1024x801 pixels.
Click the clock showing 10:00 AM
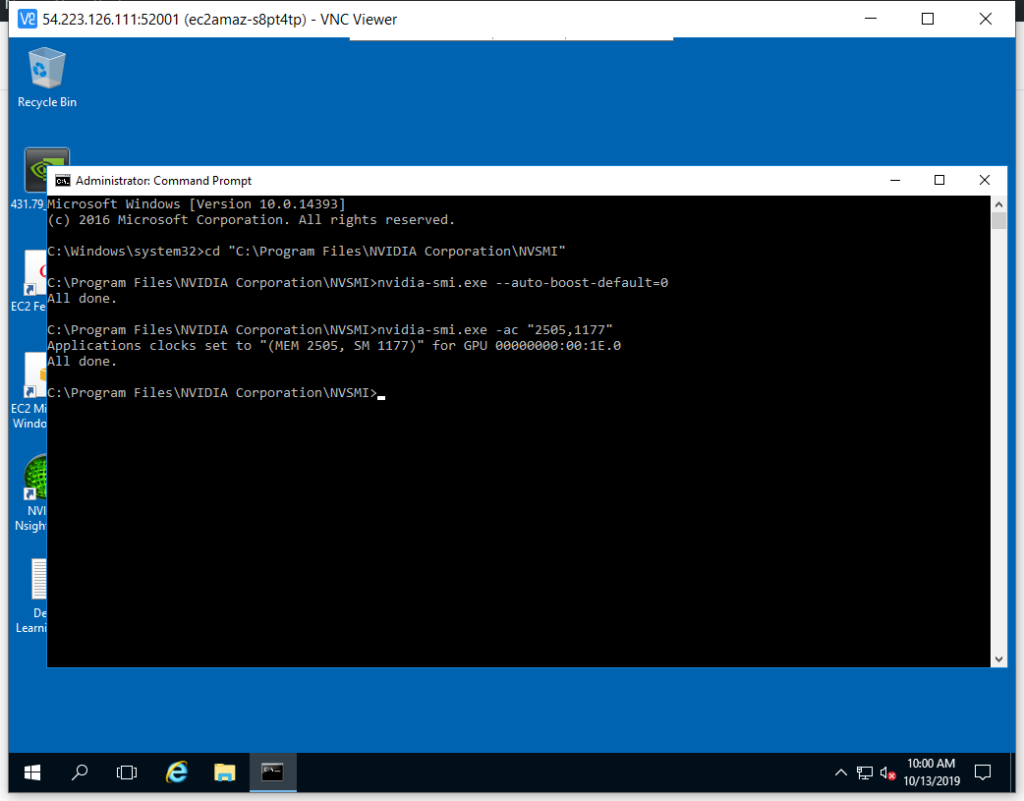pos(931,772)
